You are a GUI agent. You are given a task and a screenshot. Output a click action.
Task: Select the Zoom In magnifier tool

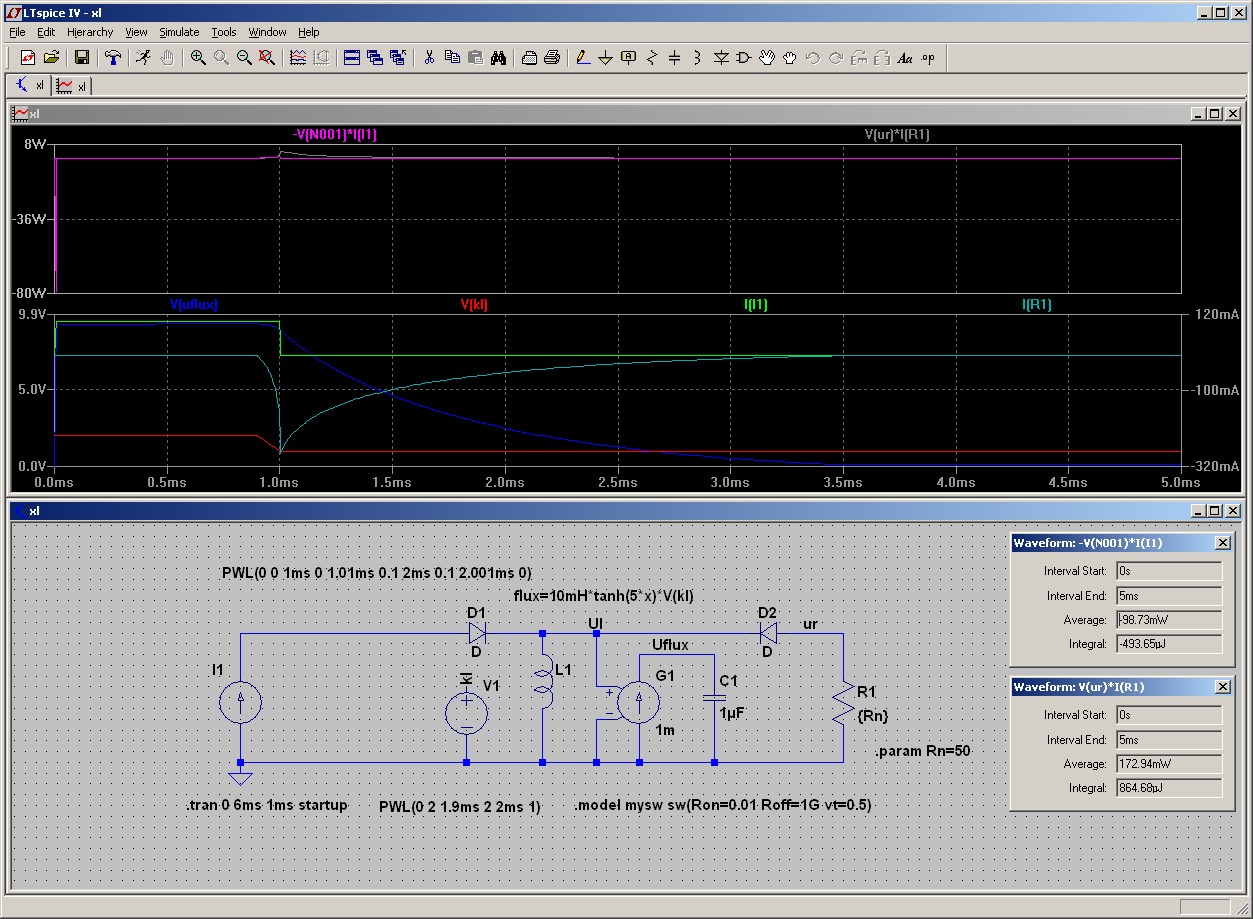(198, 58)
